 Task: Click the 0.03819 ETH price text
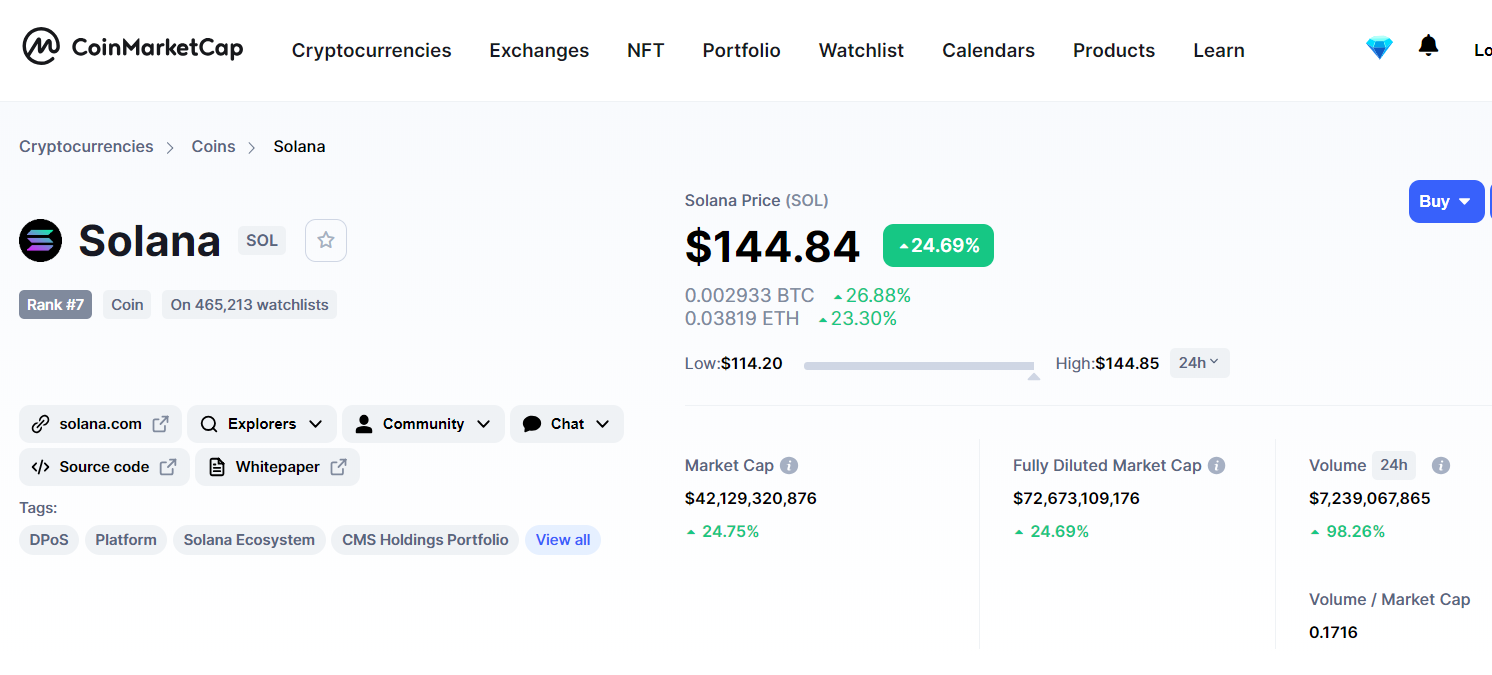point(742,319)
